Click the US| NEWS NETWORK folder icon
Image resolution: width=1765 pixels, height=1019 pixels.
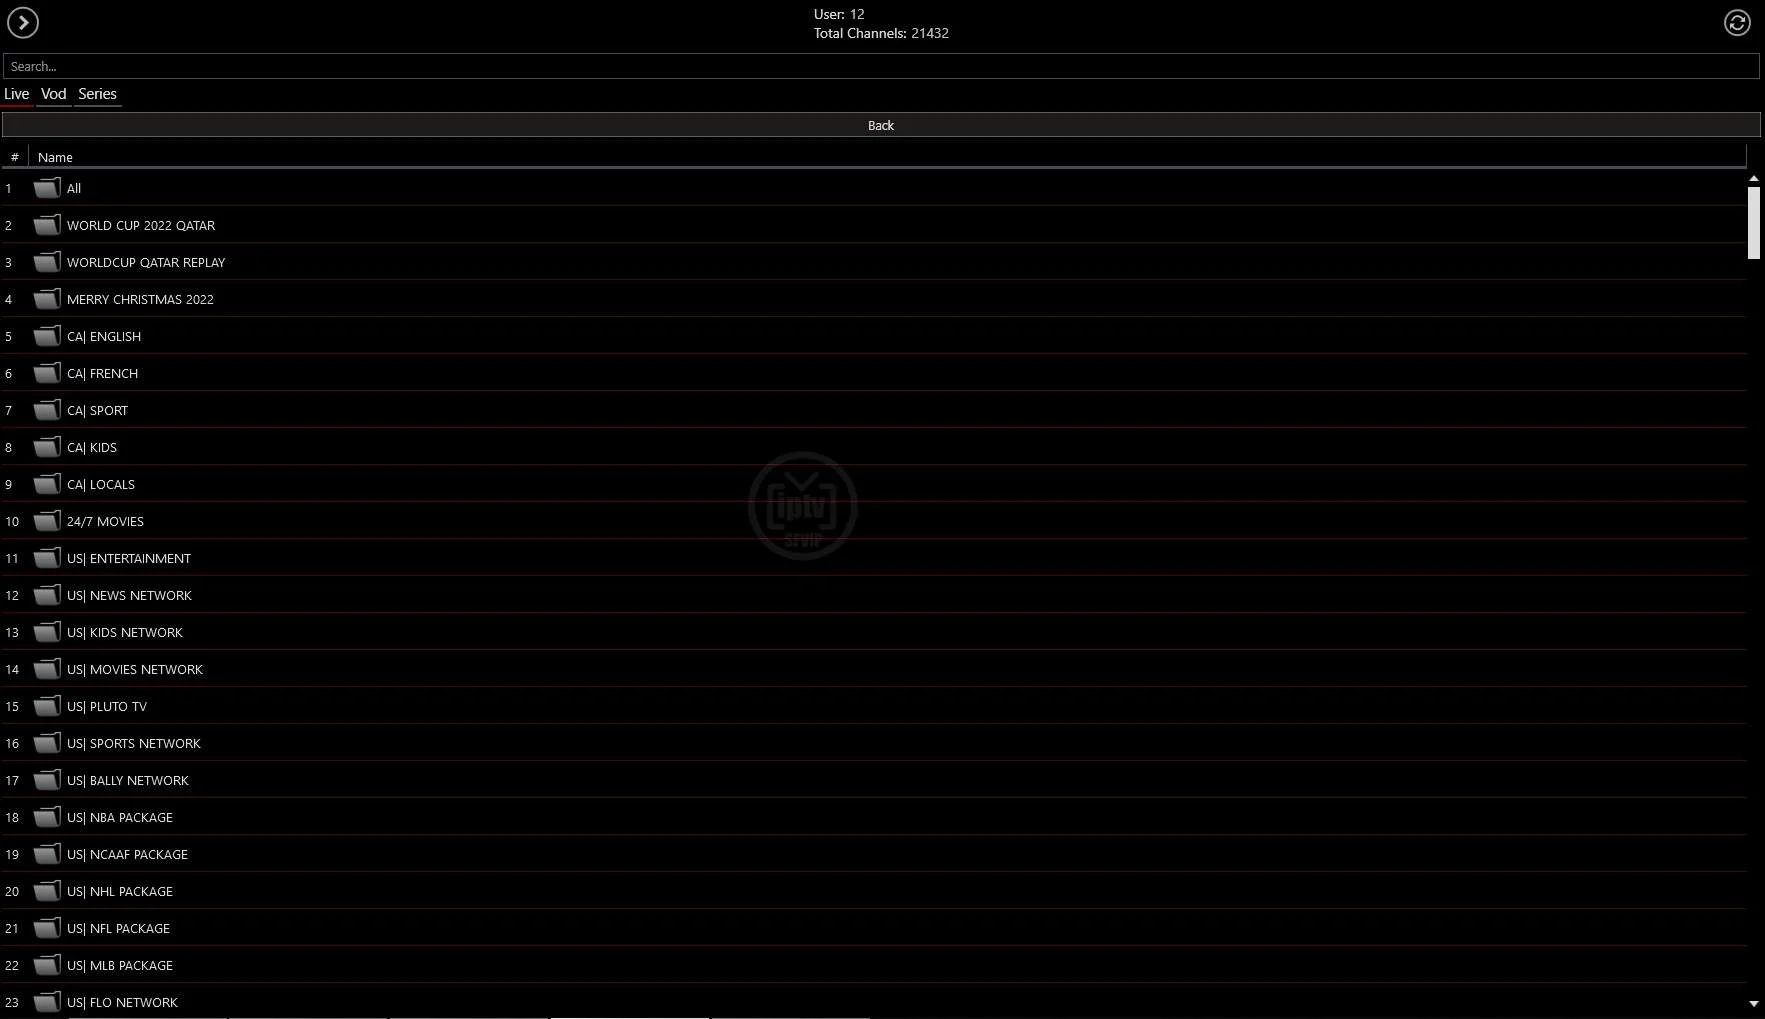point(47,595)
